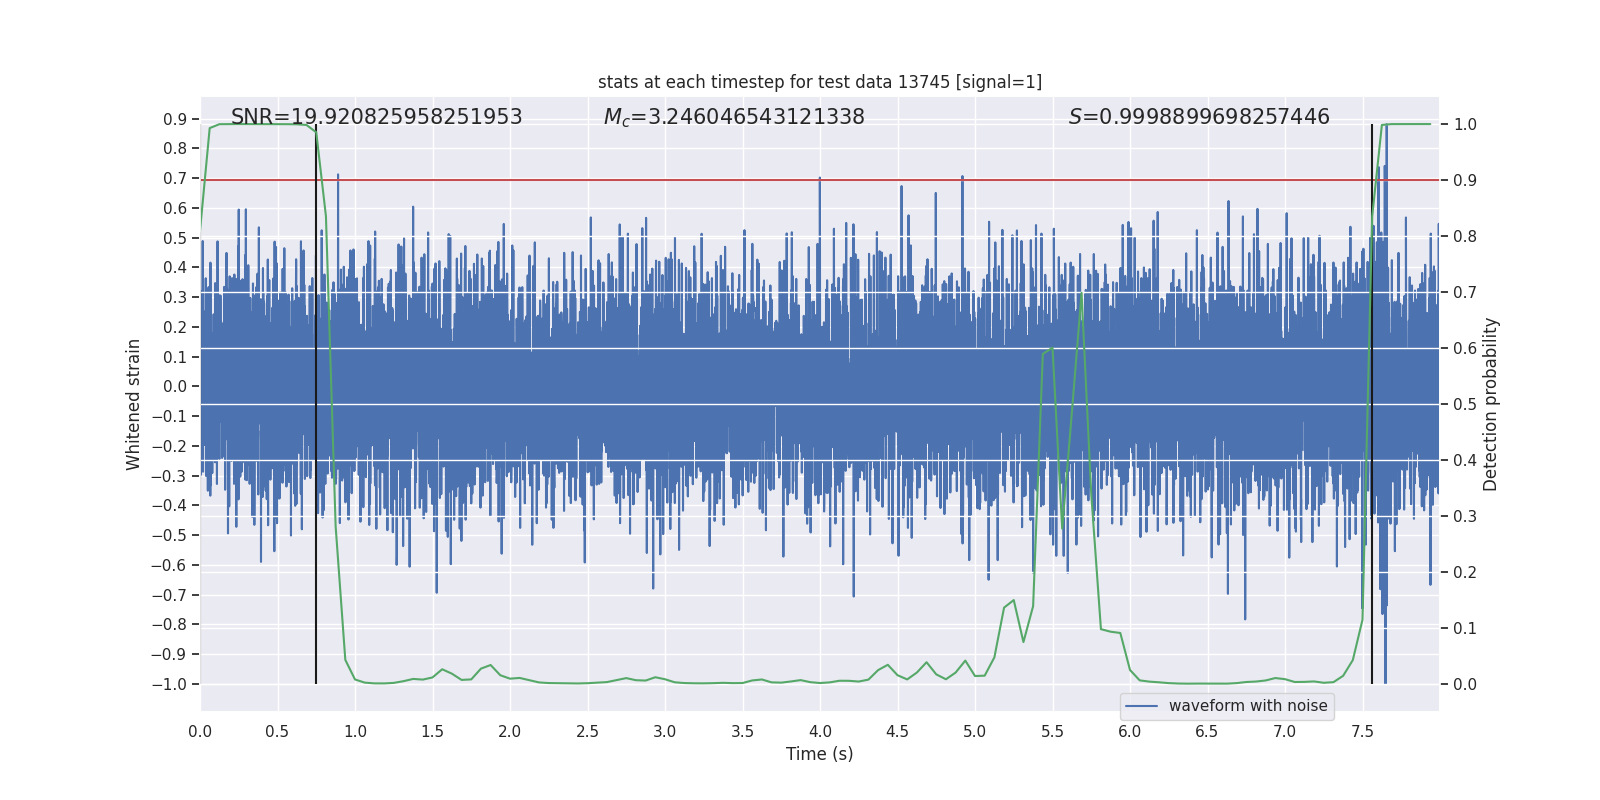Click the Detection probability tick label 0.0

click(1465, 685)
